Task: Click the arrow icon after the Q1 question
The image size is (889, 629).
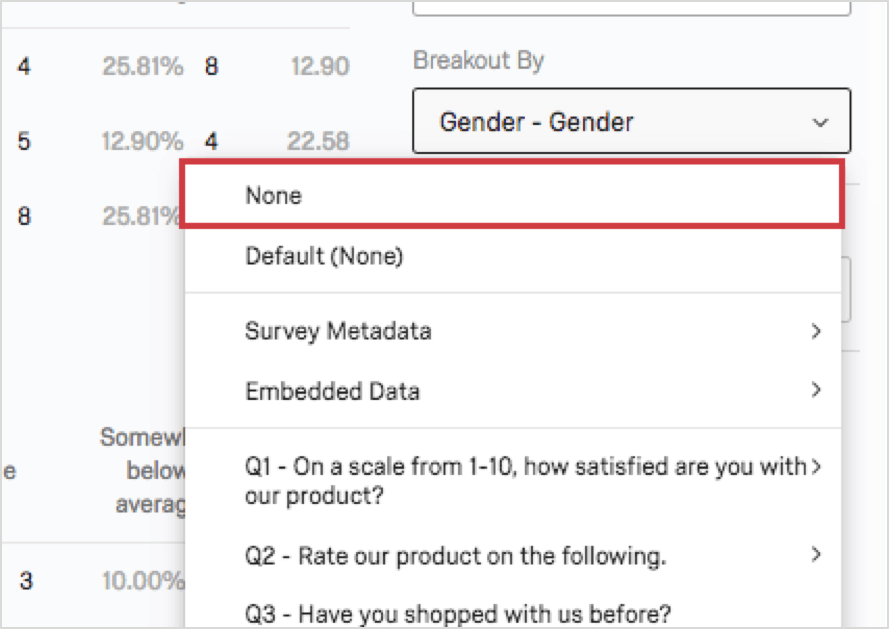Action: point(817,466)
